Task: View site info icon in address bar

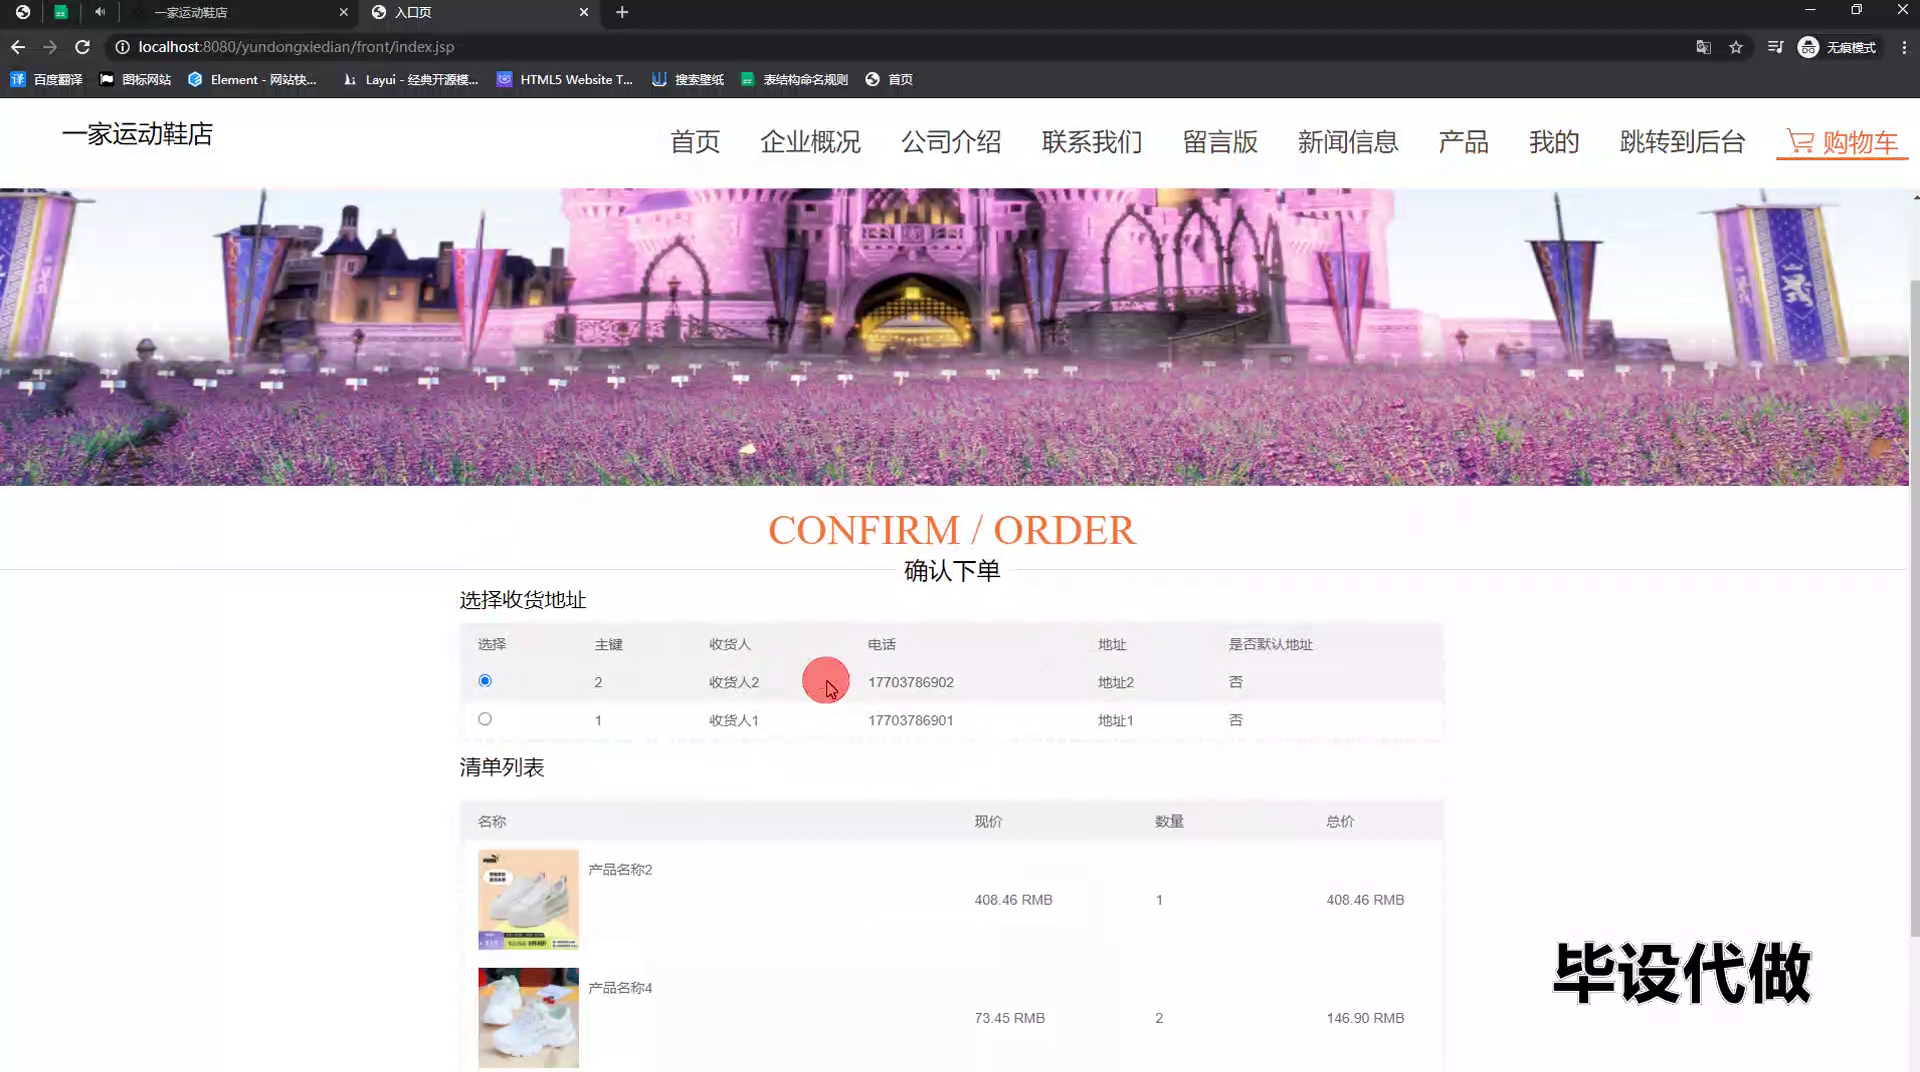Action: 122,47
